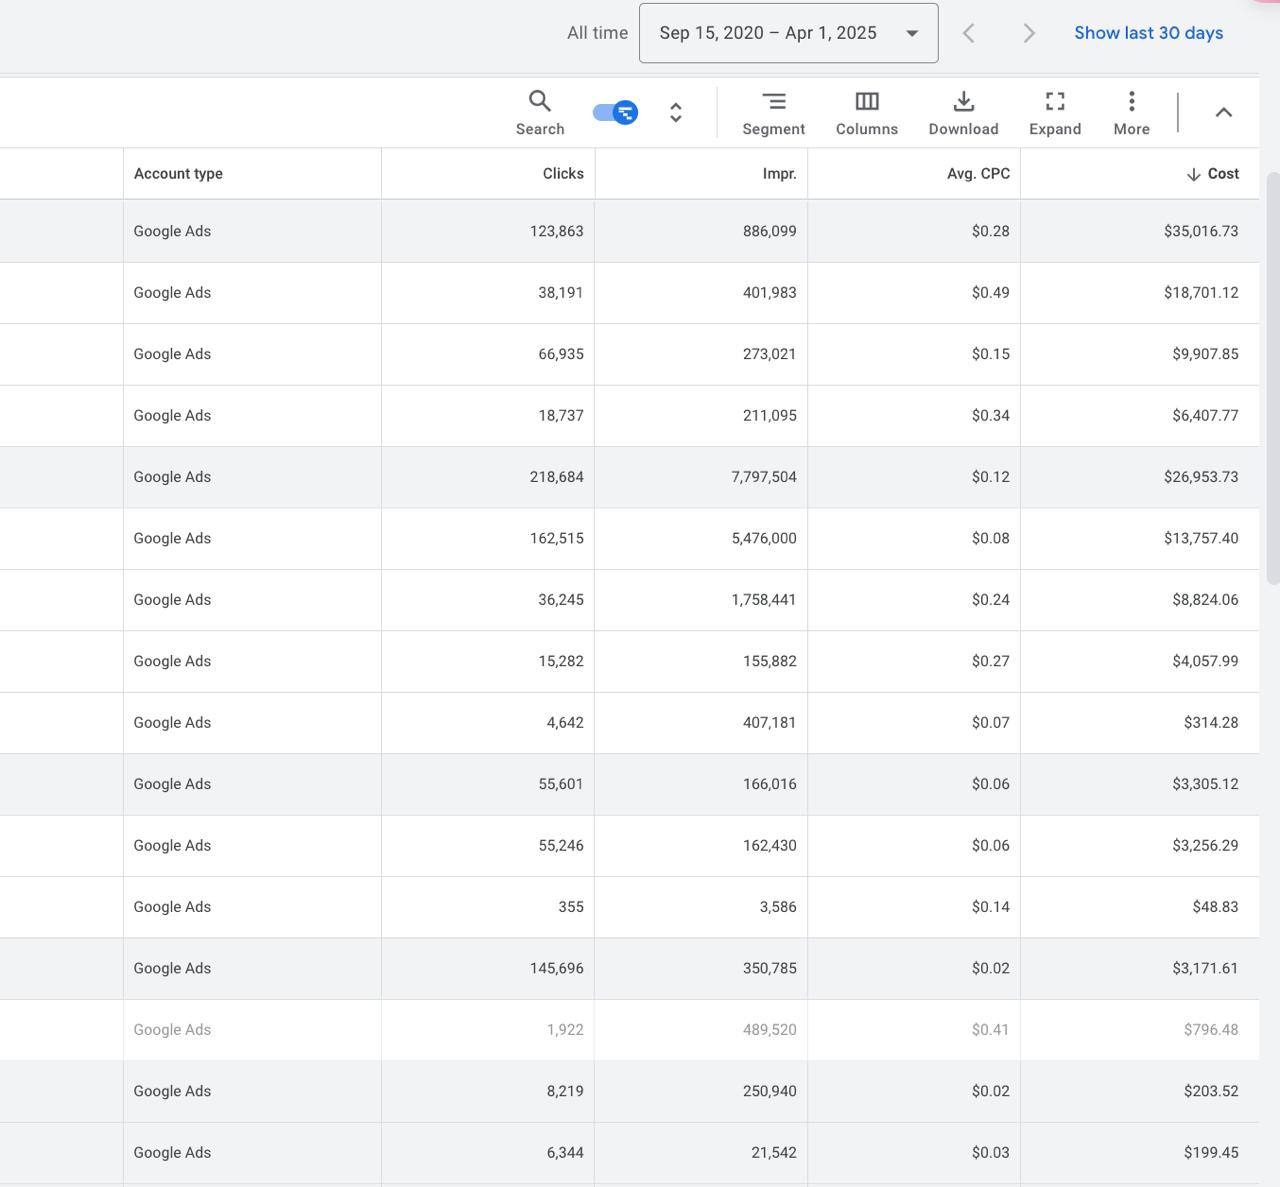
Task: Open the date range dropdown
Action: [x=789, y=33]
